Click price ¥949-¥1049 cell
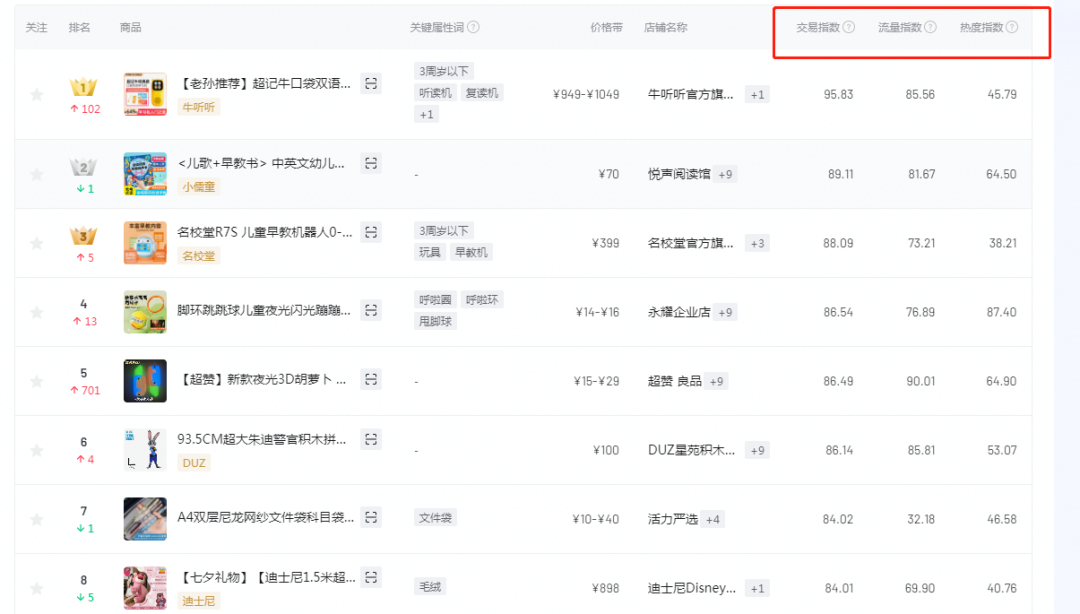Viewport: 1080px width, 614px height. point(586,94)
